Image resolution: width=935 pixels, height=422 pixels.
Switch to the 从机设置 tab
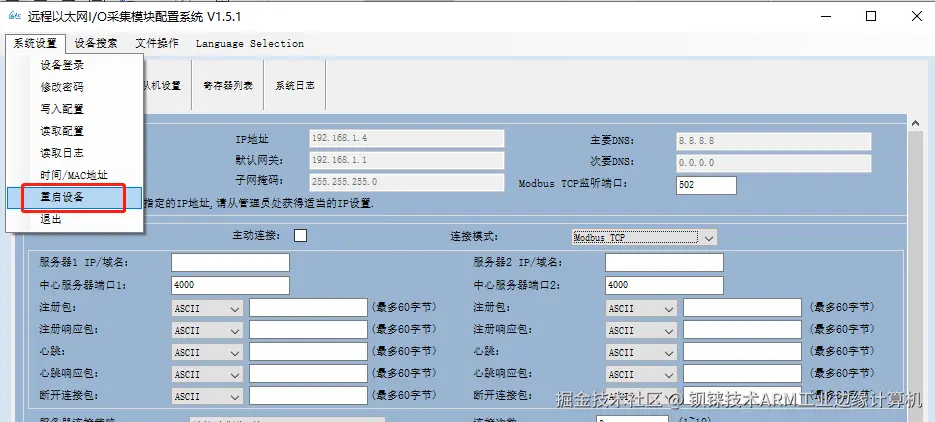coord(162,85)
